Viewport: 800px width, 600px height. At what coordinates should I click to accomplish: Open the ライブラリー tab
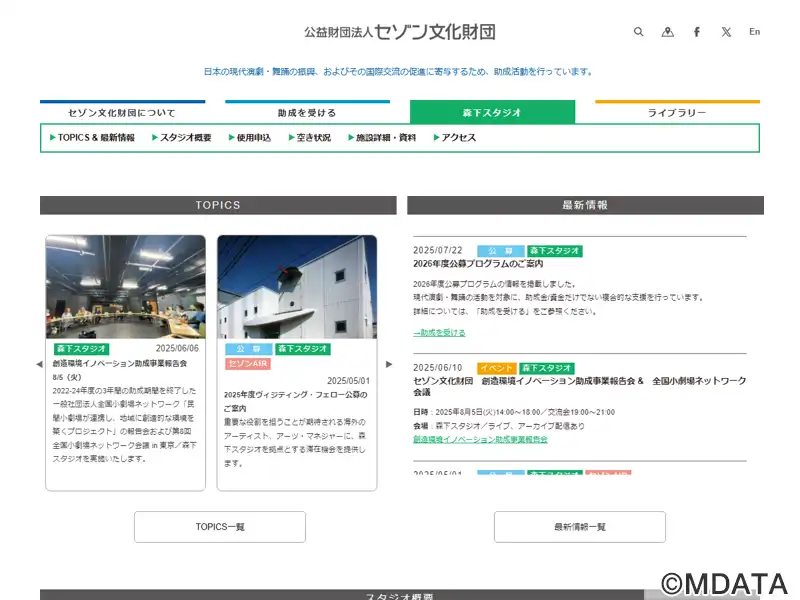point(678,112)
